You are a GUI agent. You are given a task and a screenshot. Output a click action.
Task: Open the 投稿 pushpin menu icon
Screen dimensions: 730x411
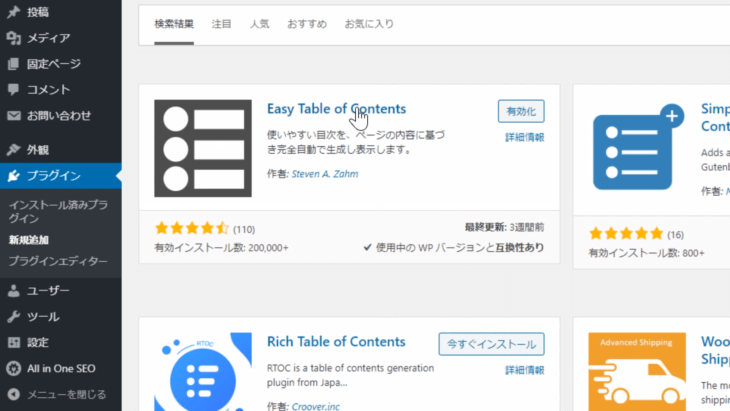(14, 12)
